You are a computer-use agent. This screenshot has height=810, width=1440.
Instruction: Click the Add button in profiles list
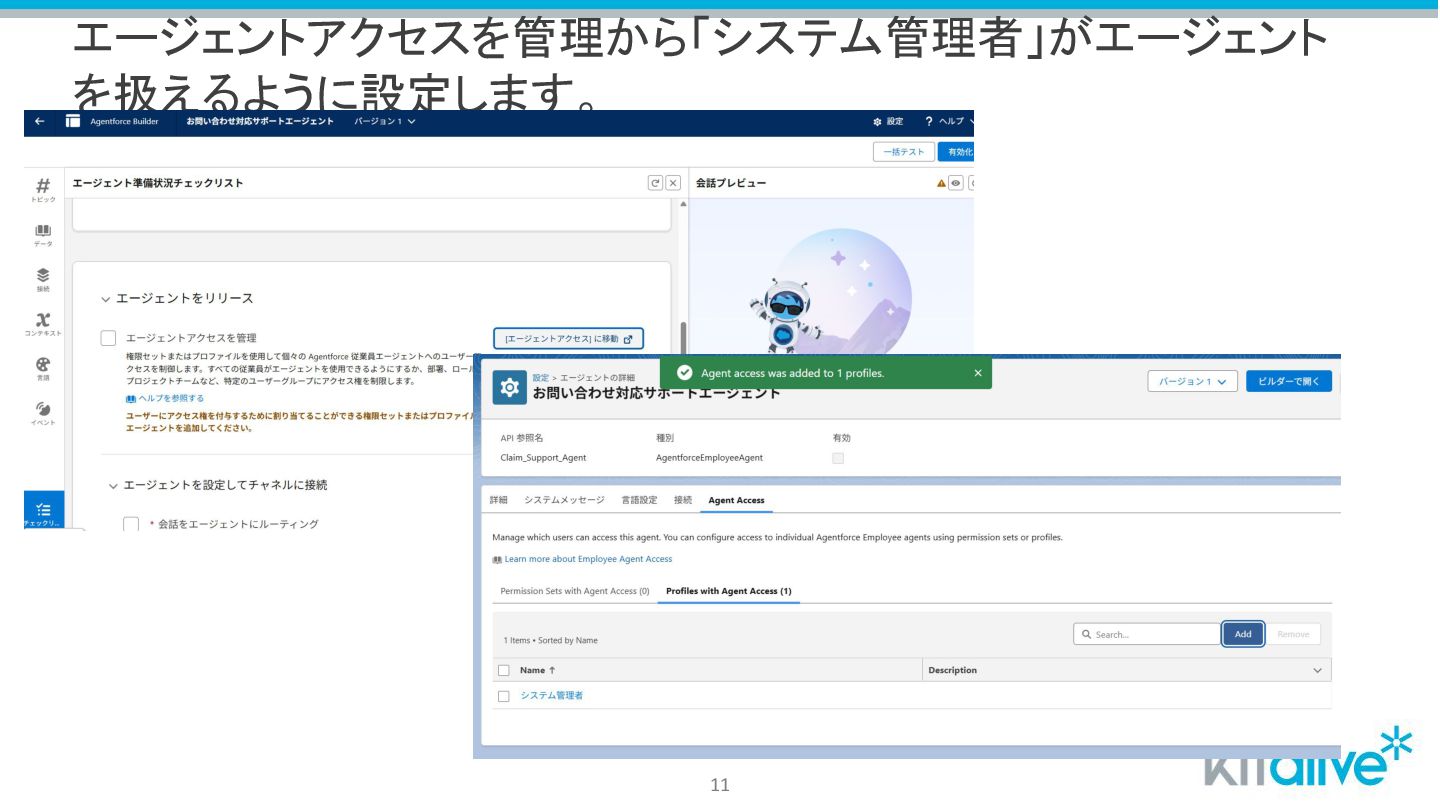[x=1243, y=634]
